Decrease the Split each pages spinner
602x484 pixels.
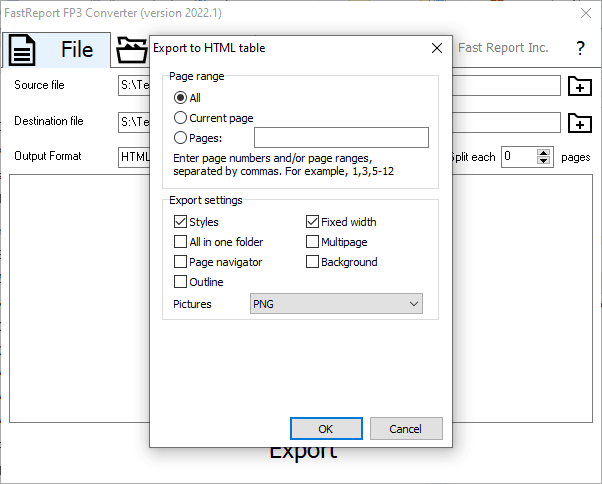coord(543,161)
